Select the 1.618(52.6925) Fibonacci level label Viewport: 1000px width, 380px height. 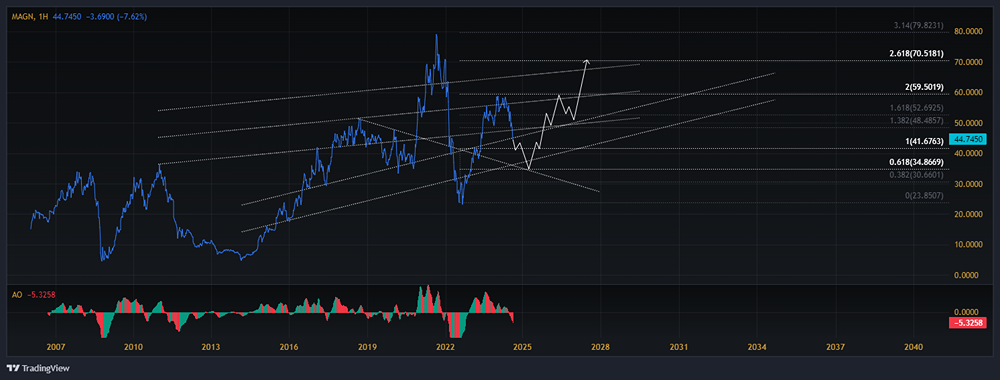[916, 109]
